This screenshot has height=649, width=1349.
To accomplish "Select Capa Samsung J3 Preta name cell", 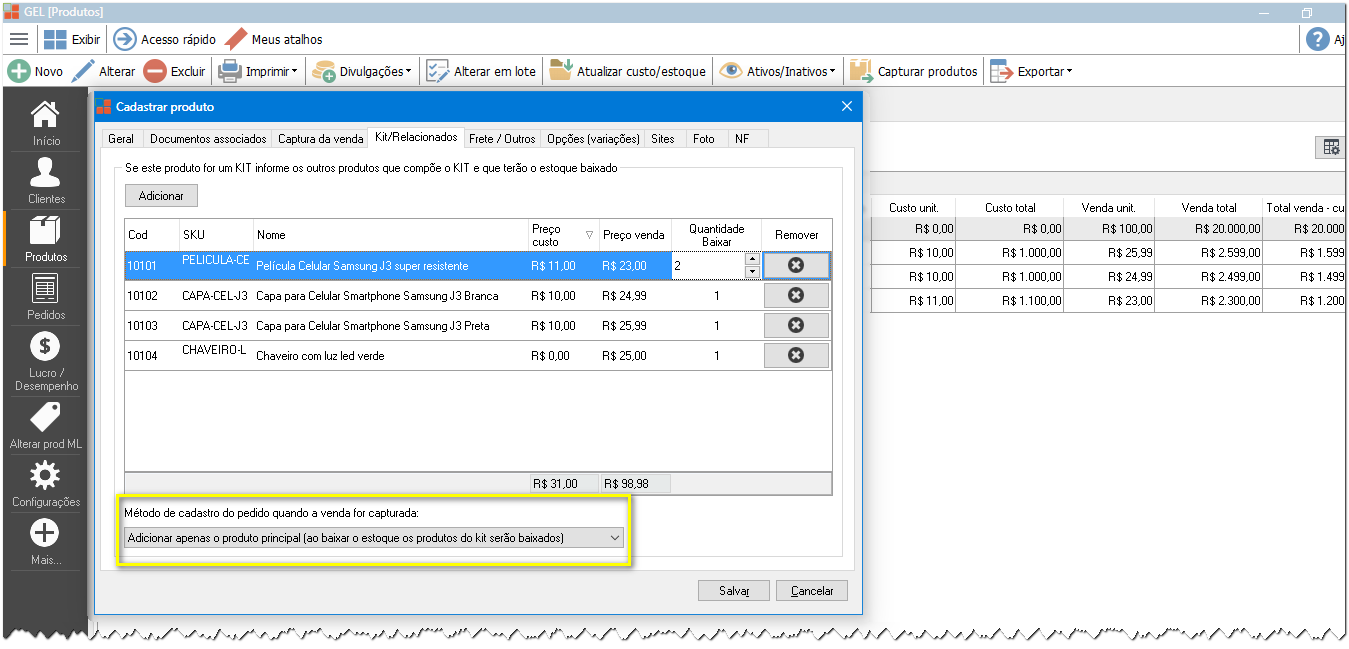I will pos(390,326).
